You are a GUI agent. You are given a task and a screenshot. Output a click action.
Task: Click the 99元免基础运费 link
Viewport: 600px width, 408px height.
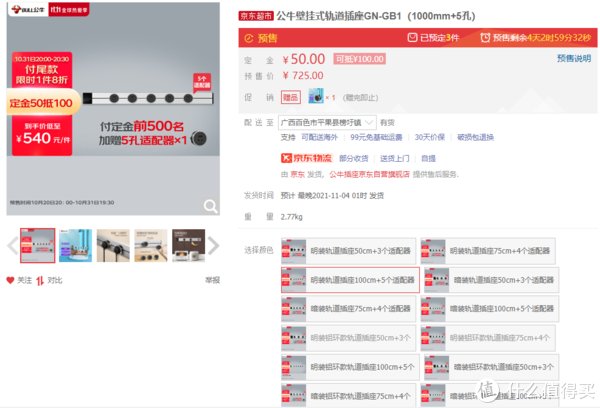pos(376,137)
